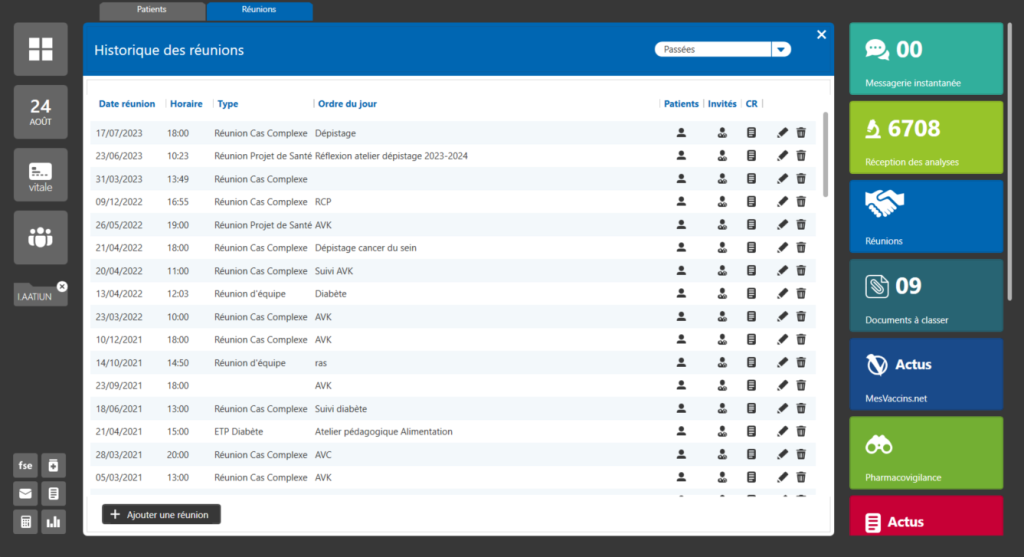Click Ajouter une réunion button
This screenshot has height=557, width=1024.
point(161,514)
